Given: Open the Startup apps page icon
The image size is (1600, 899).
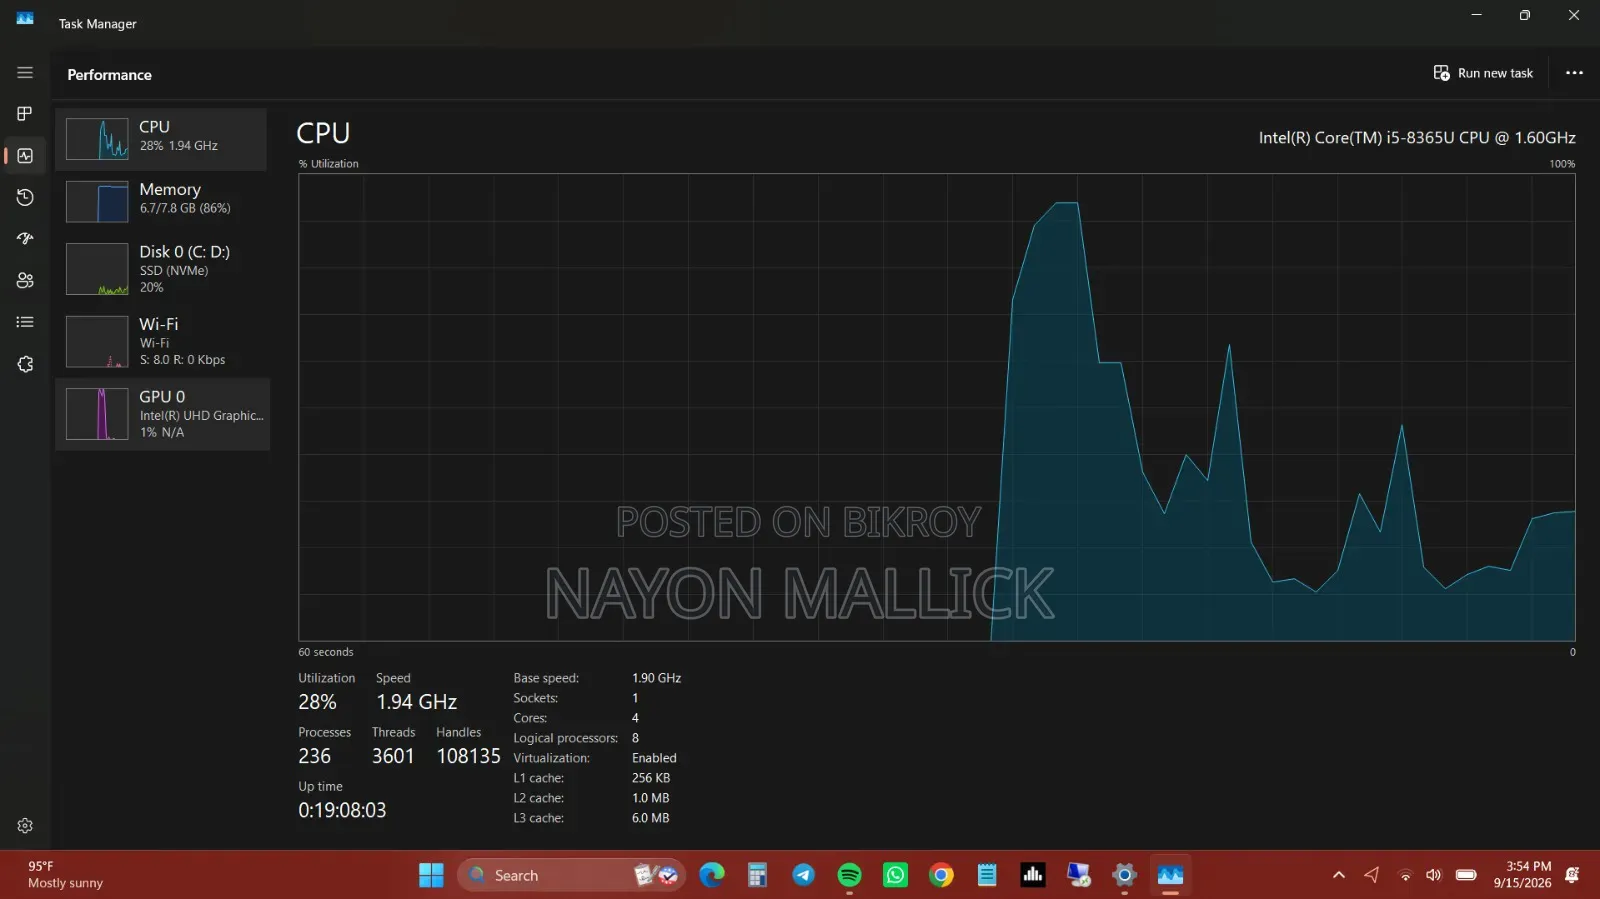Looking at the screenshot, I should [25, 239].
